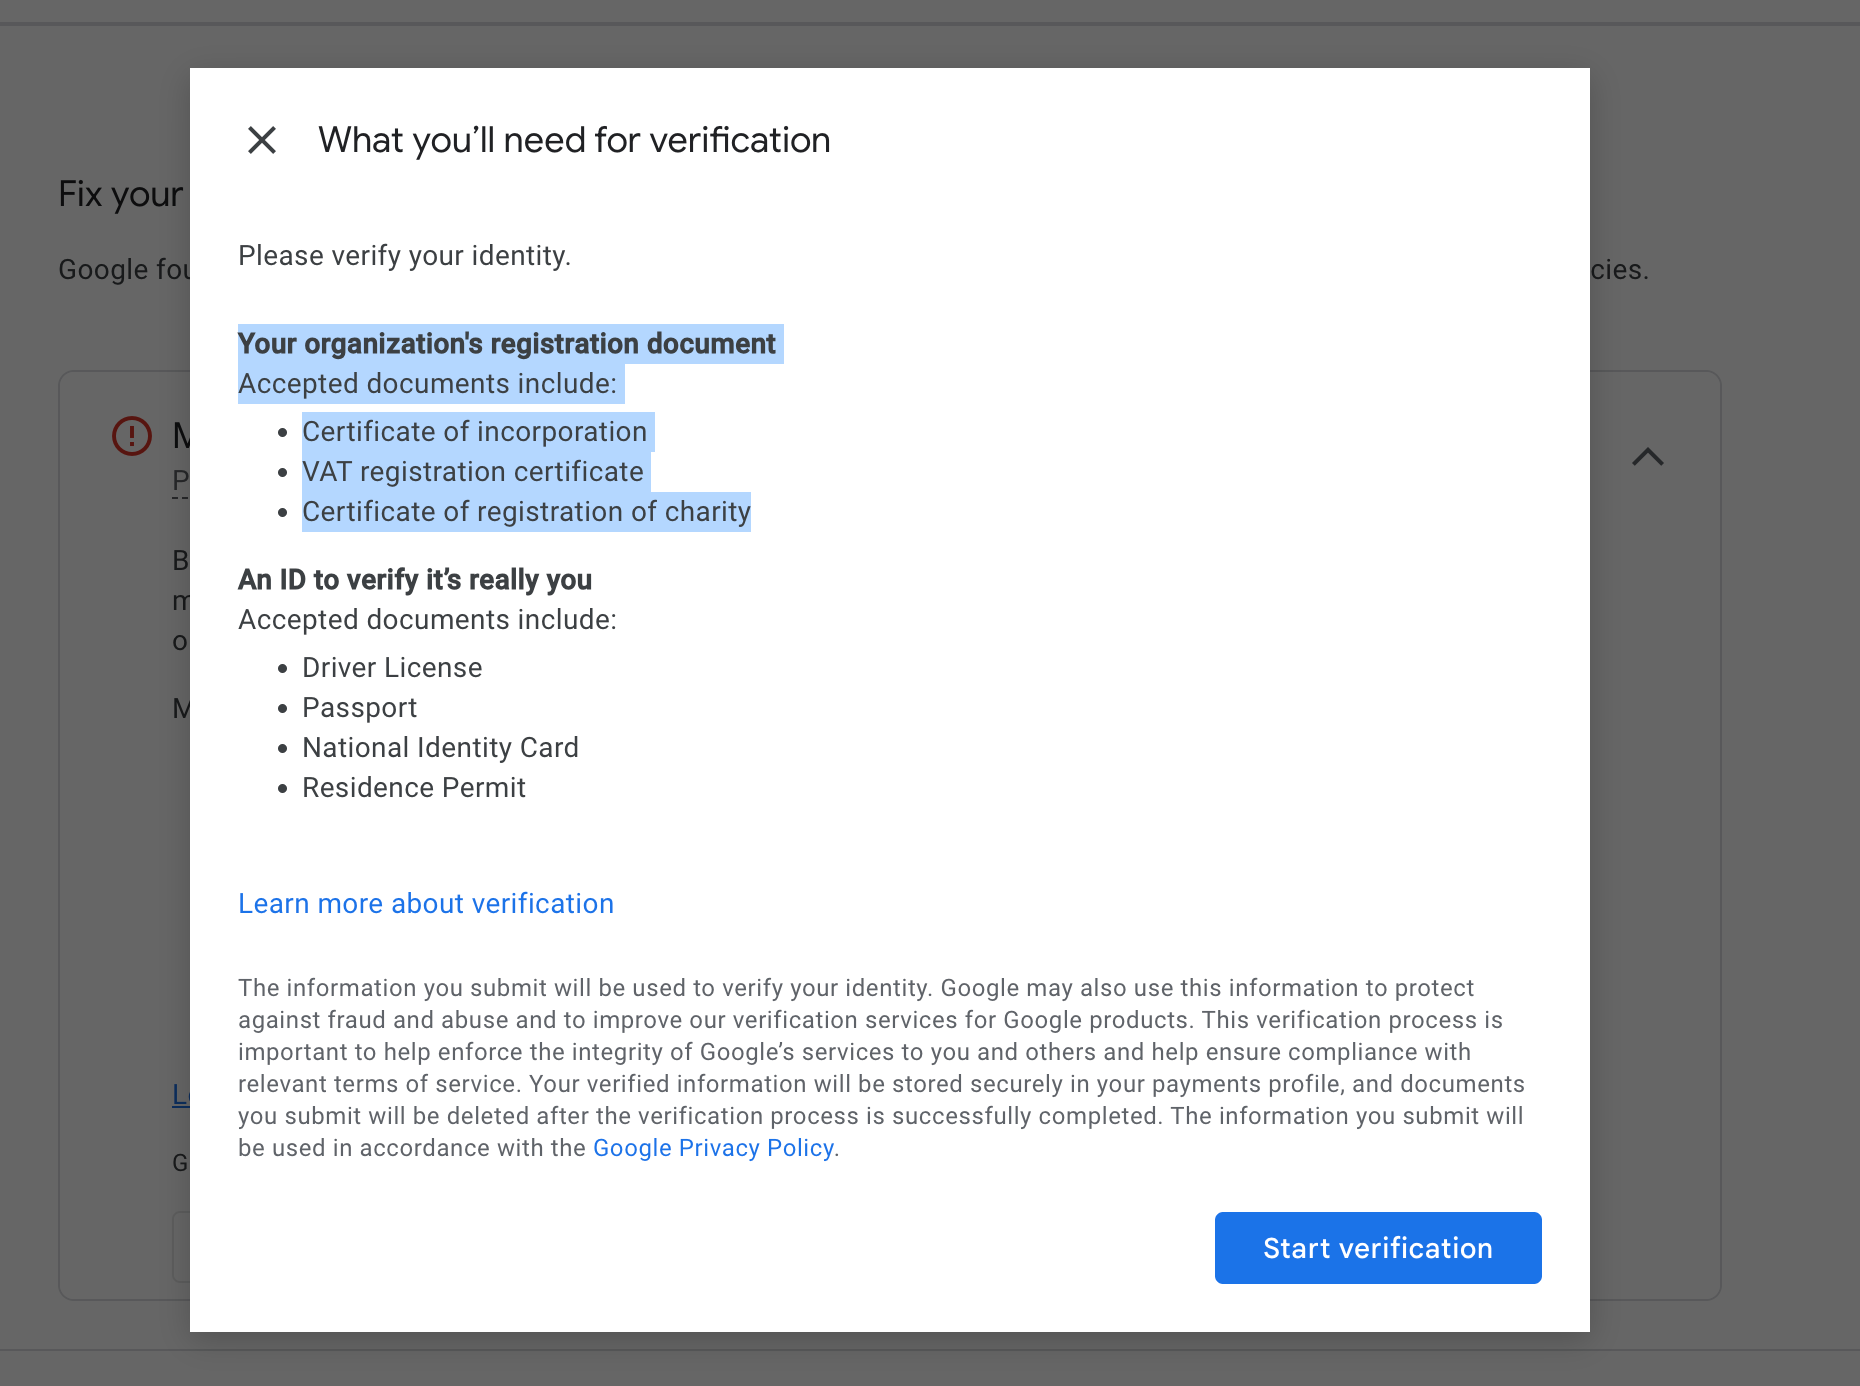
Task: Click Accepted documents include under ID heading
Action: pyautogui.click(x=427, y=620)
